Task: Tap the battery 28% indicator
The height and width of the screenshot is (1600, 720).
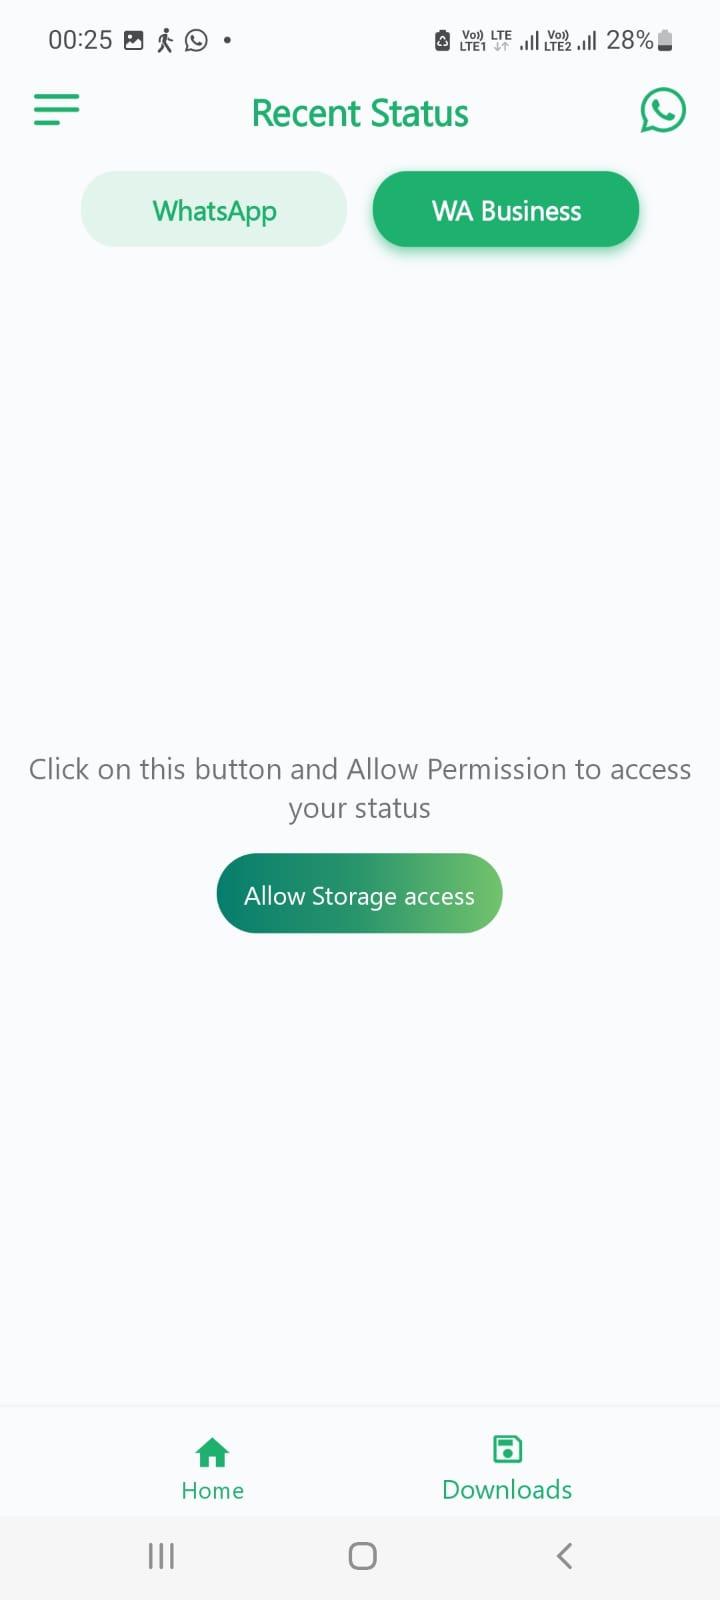Action: (x=640, y=40)
